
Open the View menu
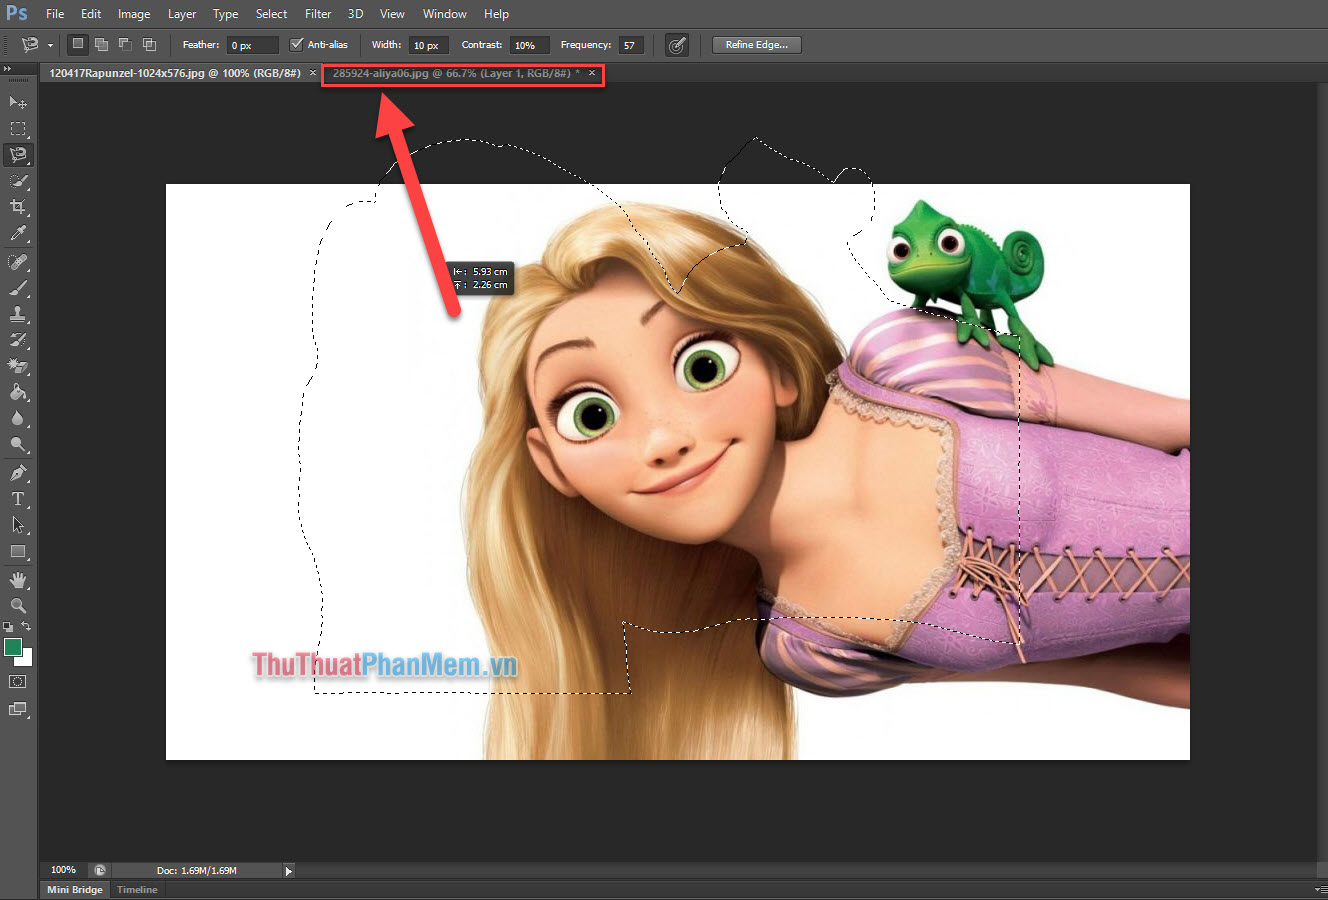coord(392,14)
